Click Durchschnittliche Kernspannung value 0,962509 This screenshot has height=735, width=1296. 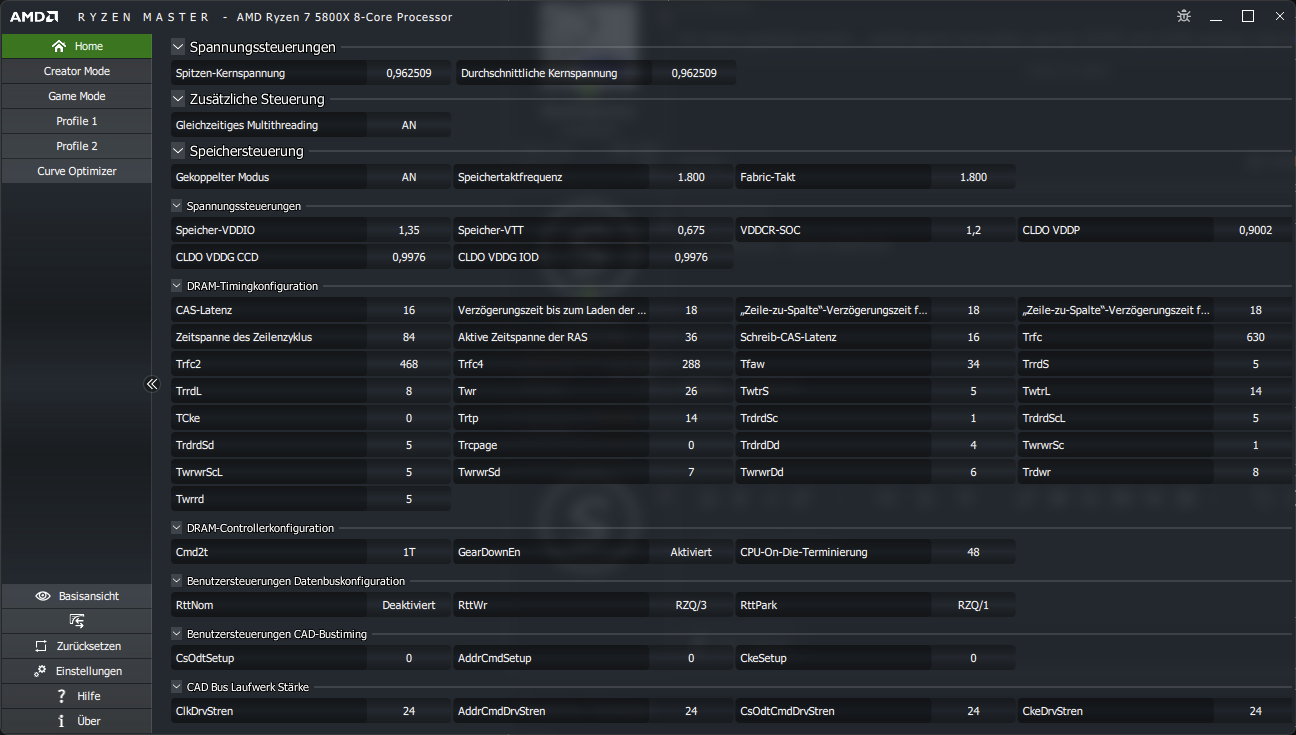point(694,73)
